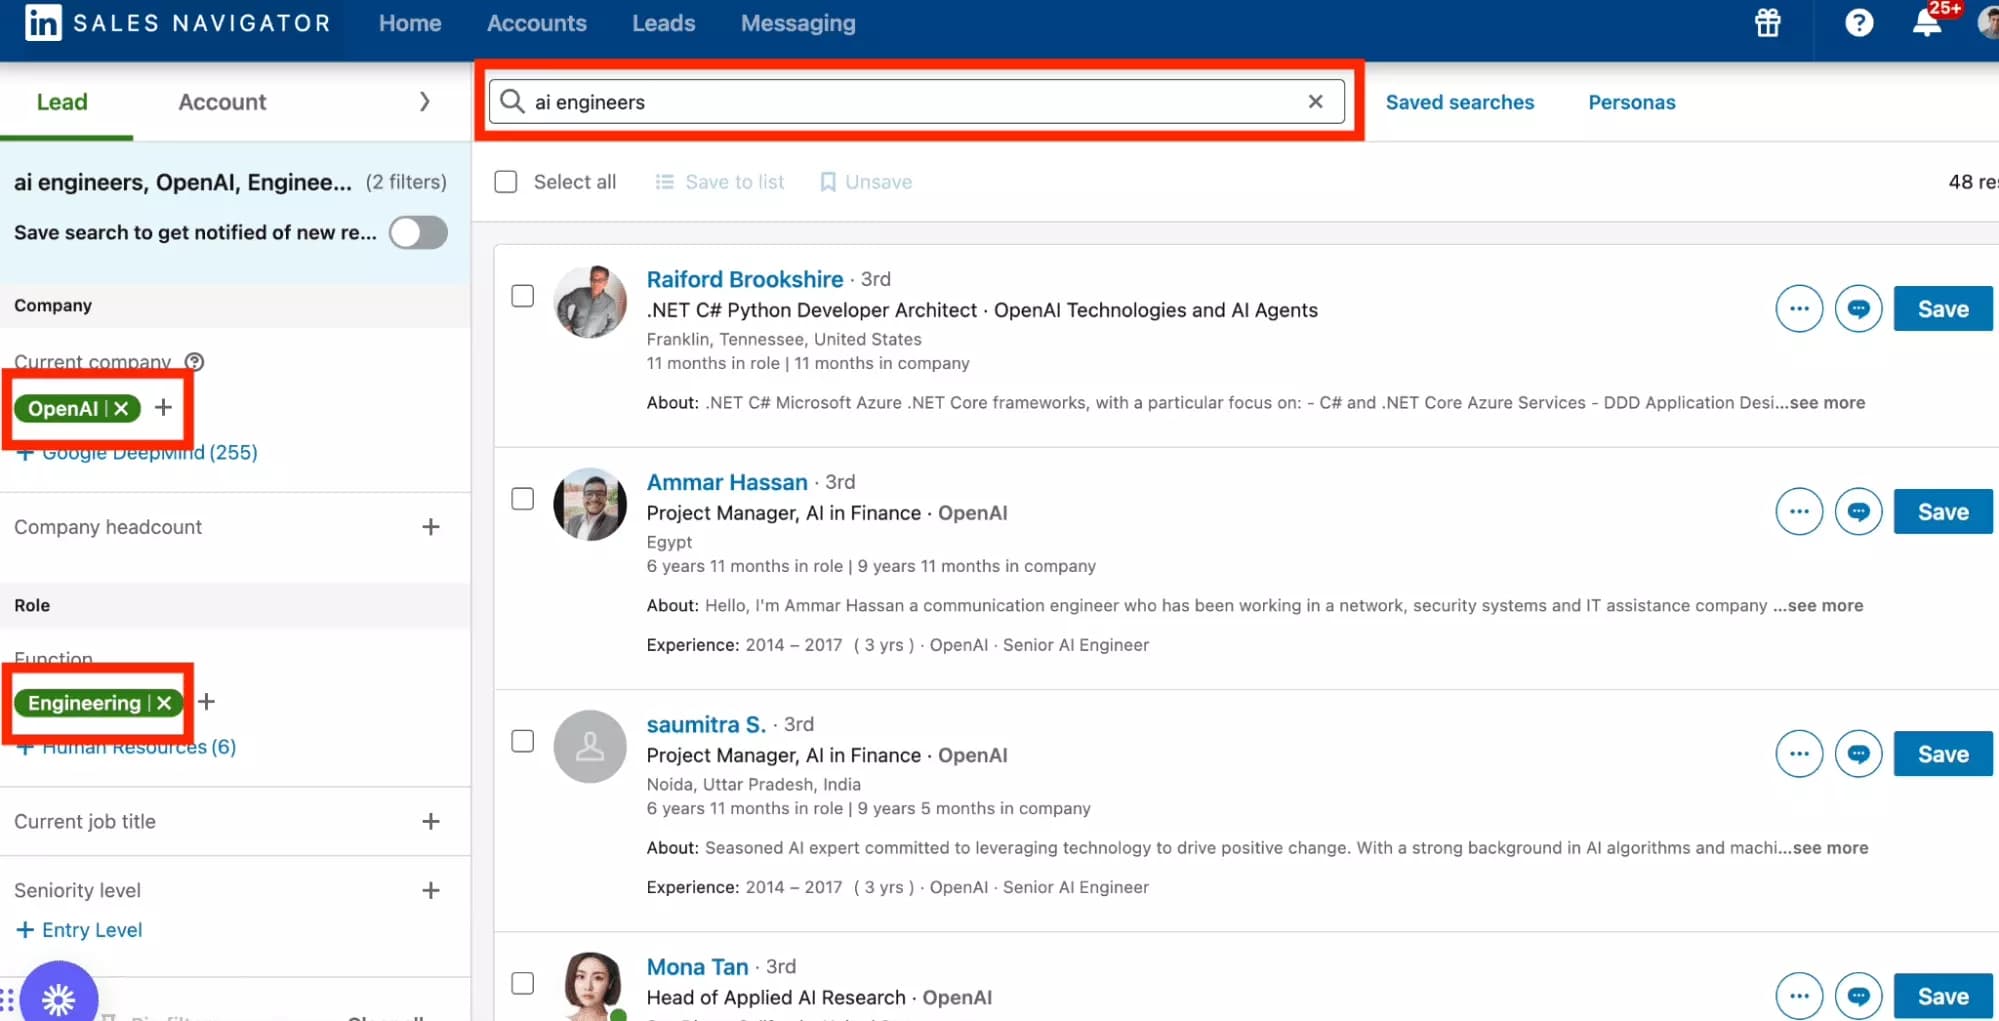The image size is (1999, 1021).
Task: Remove the OpenAI company filter
Action: 121,408
